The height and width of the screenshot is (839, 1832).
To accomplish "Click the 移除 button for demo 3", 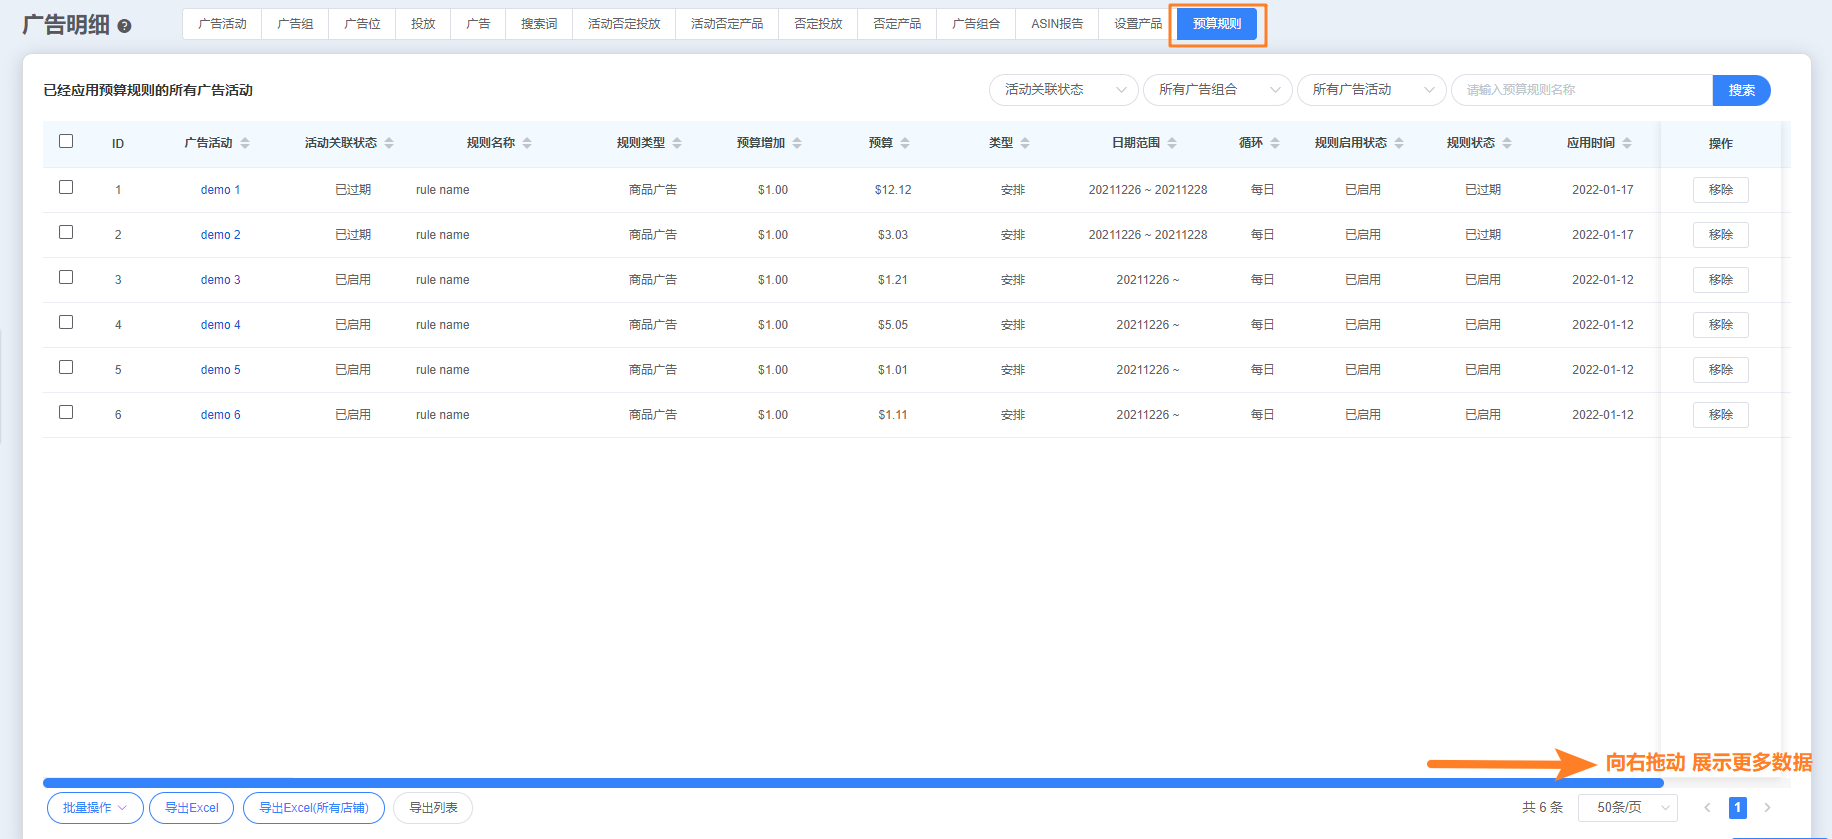I will [1720, 280].
